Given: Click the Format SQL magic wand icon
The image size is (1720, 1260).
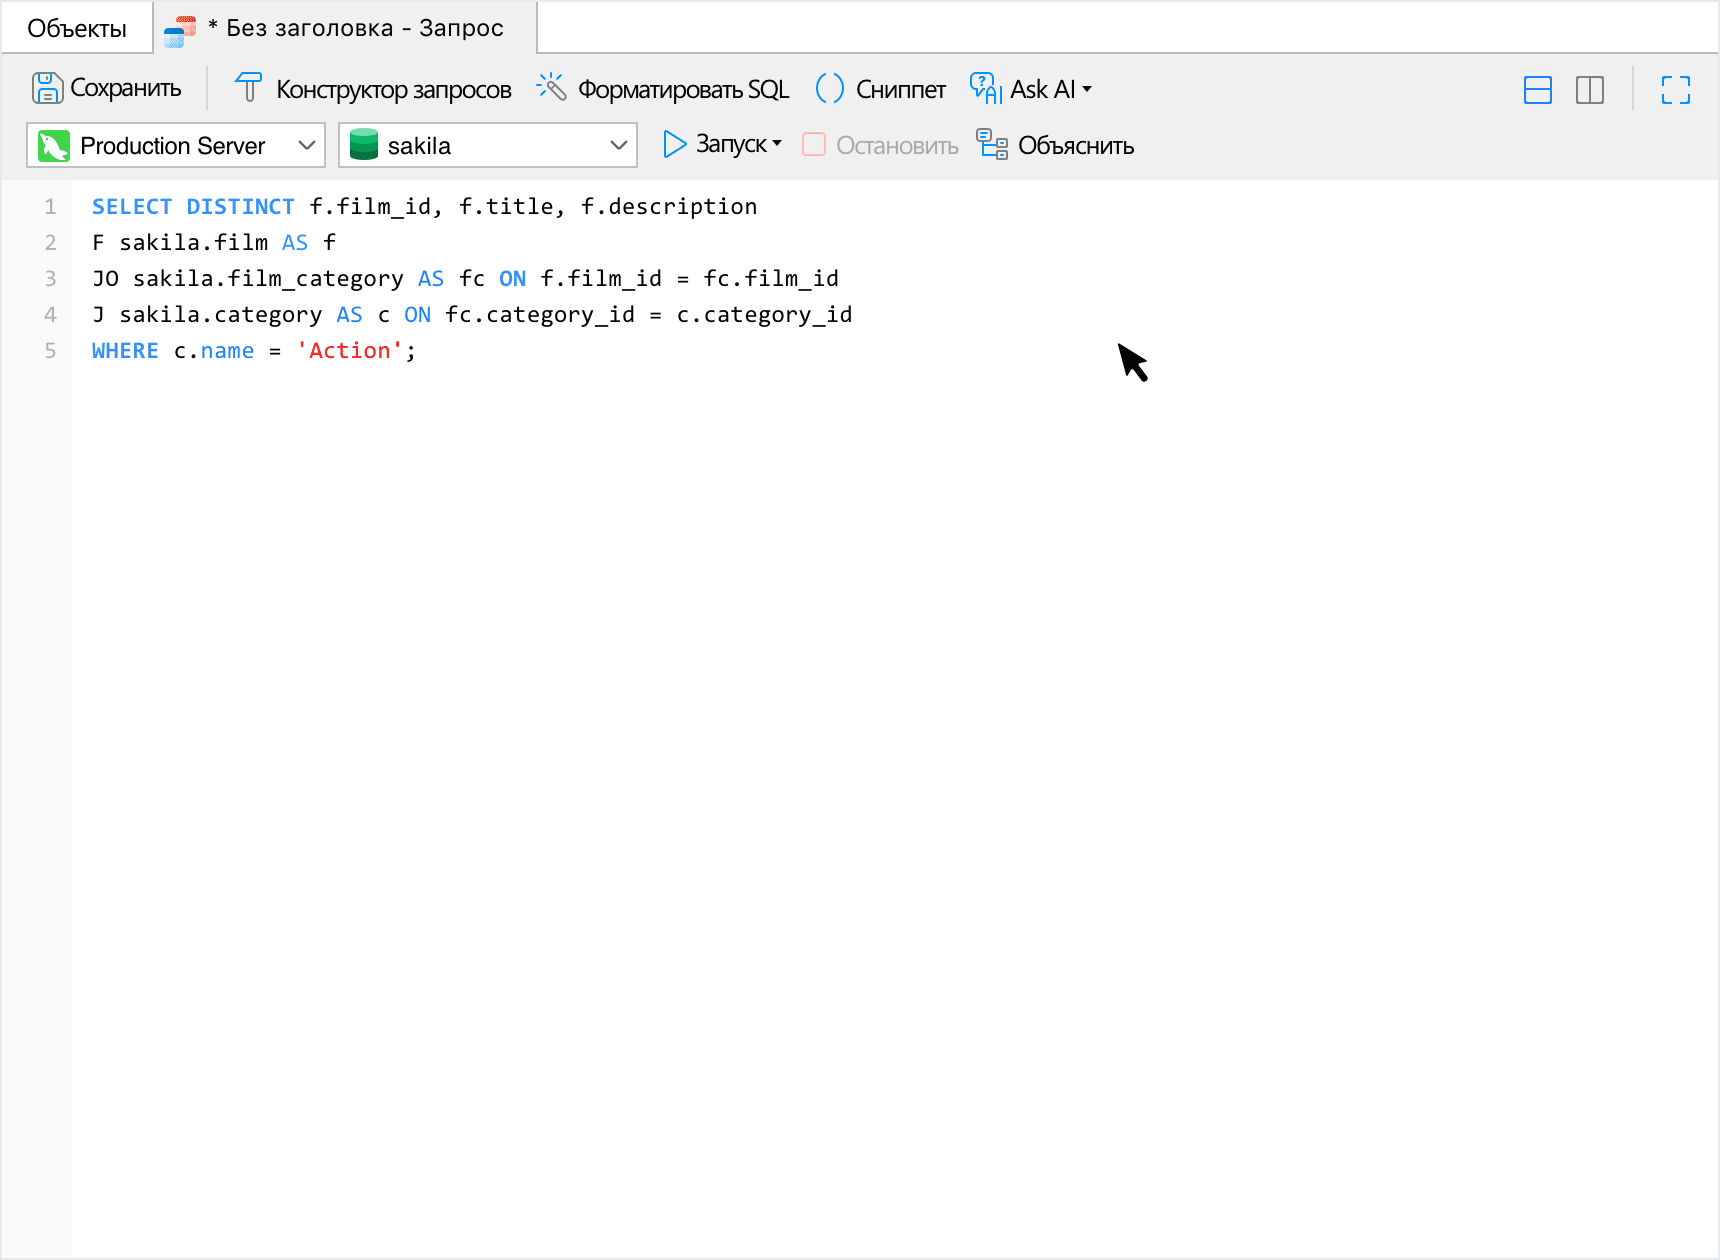Looking at the screenshot, I should tap(551, 88).
